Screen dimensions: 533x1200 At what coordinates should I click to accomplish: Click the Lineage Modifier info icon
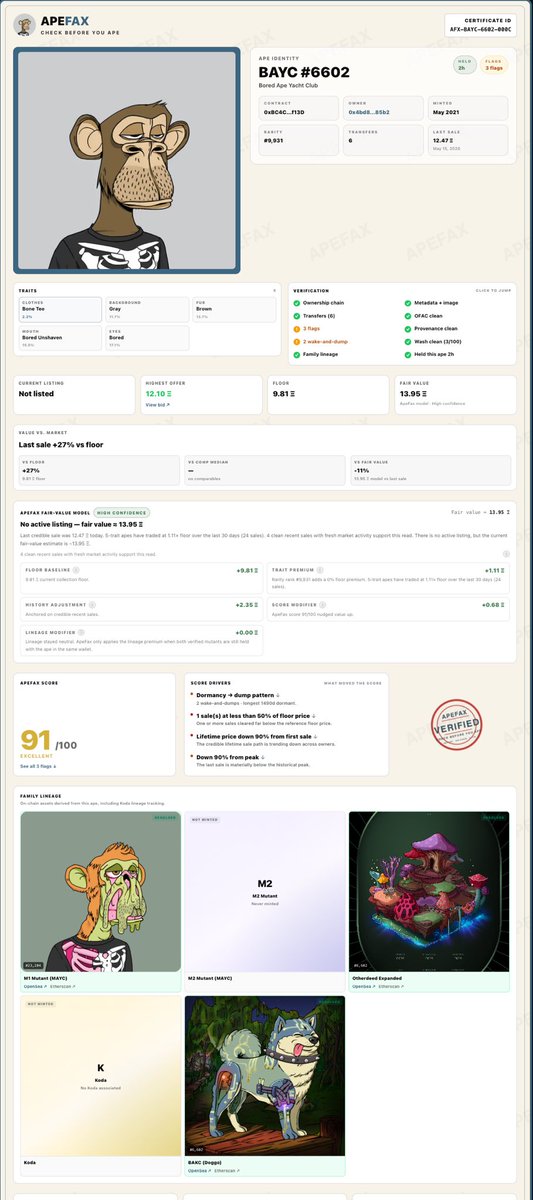pos(81,632)
